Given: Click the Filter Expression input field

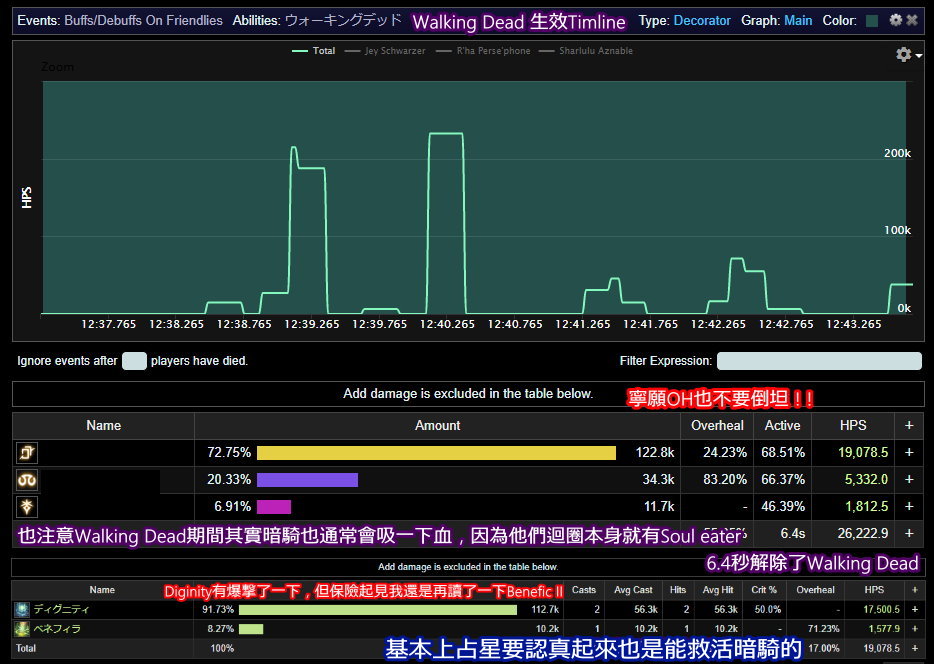Looking at the screenshot, I should point(818,361).
